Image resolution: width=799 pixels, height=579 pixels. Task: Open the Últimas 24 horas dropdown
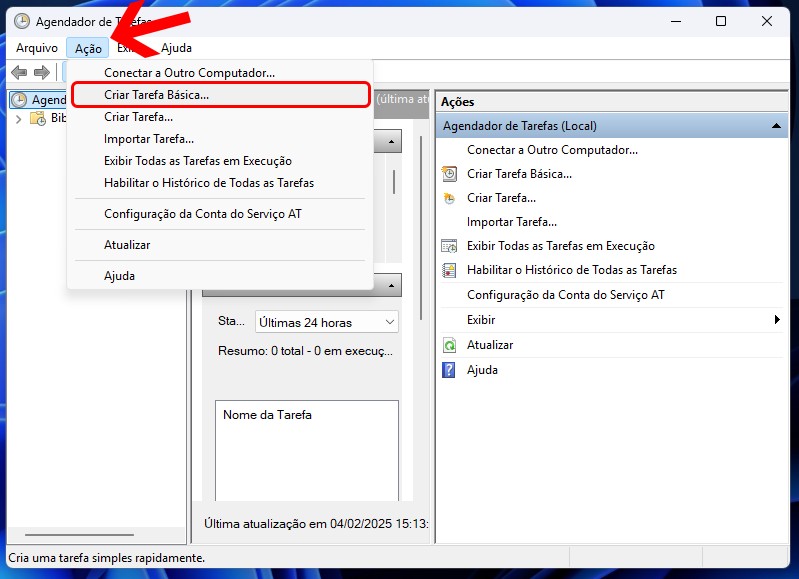(327, 322)
